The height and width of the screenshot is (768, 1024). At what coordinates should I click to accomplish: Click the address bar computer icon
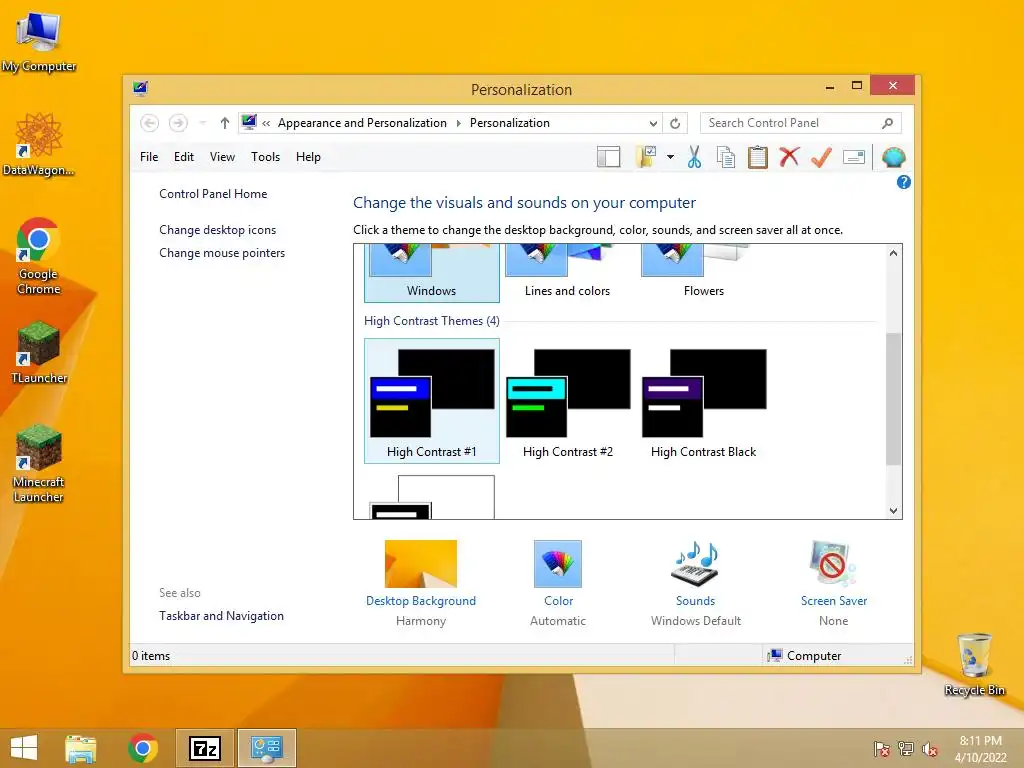click(249, 122)
